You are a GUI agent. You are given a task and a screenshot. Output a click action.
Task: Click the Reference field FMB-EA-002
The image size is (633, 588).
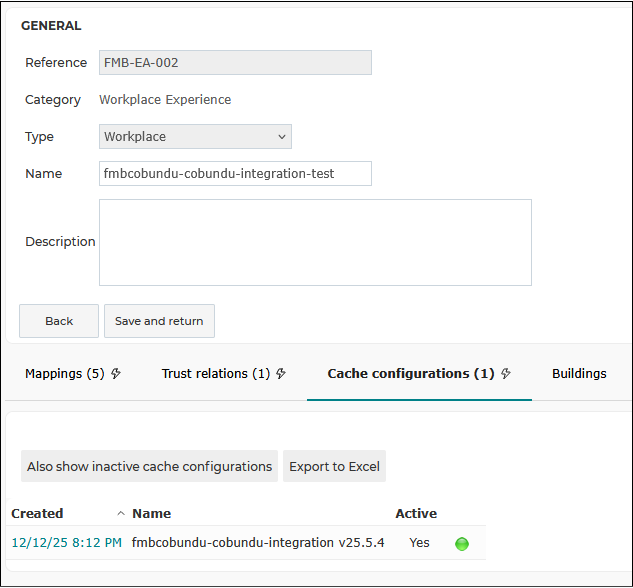click(x=235, y=63)
